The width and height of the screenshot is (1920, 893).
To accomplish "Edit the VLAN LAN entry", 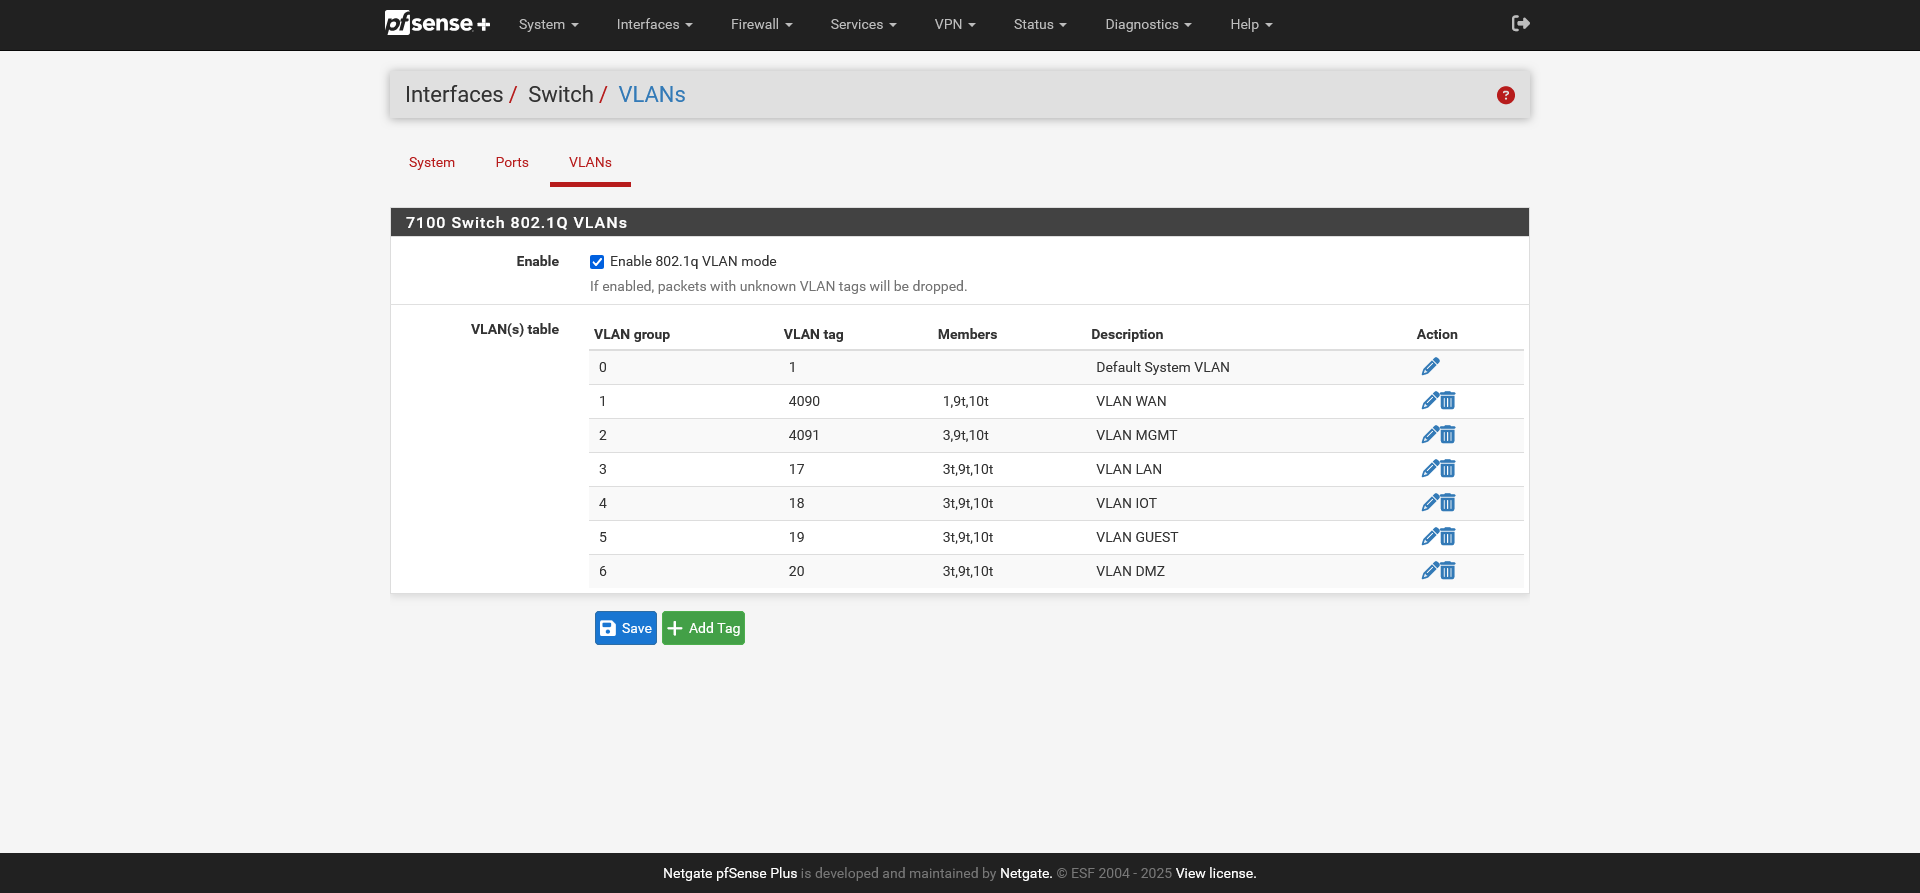I will click(x=1430, y=469).
